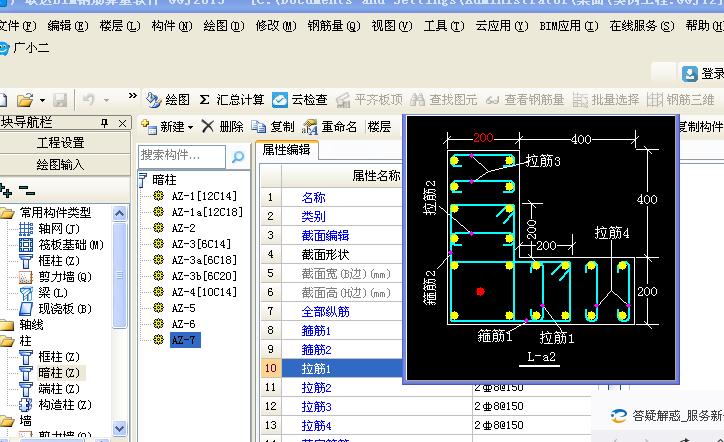Select 暗柱(Z) under 柱 folder
This screenshot has width=724, height=442.
point(59,373)
